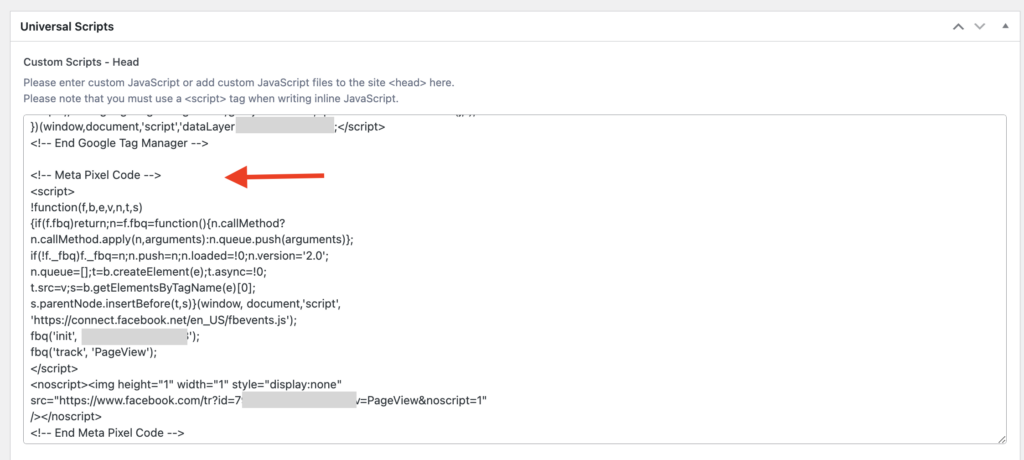Move Universal Scripts panel down
The image size is (1024, 460).
click(979, 27)
